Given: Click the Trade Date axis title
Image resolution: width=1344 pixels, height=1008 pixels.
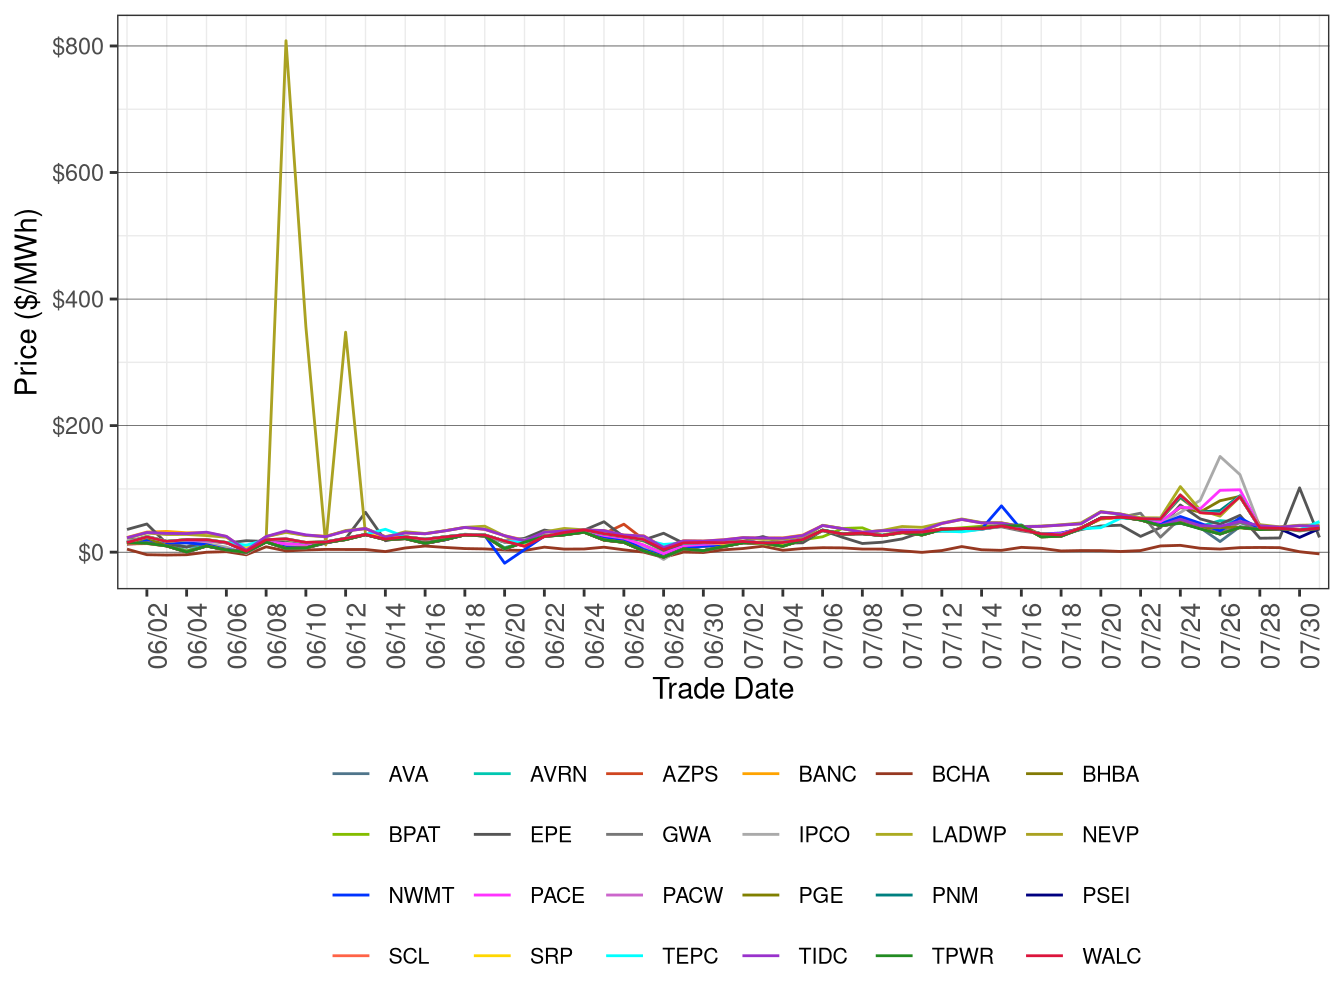Looking at the screenshot, I should pyautogui.click(x=723, y=689).
